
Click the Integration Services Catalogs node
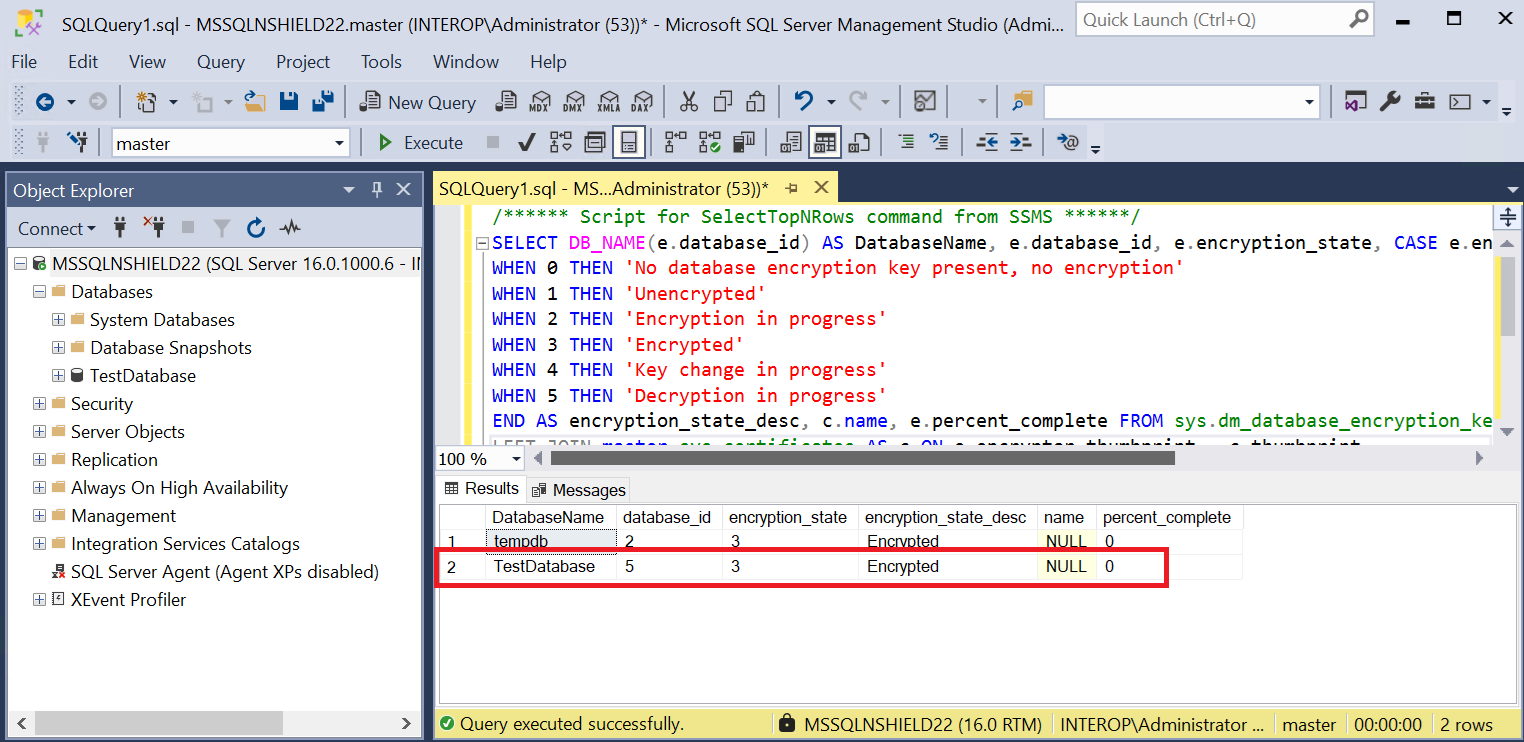coord(185,544)
